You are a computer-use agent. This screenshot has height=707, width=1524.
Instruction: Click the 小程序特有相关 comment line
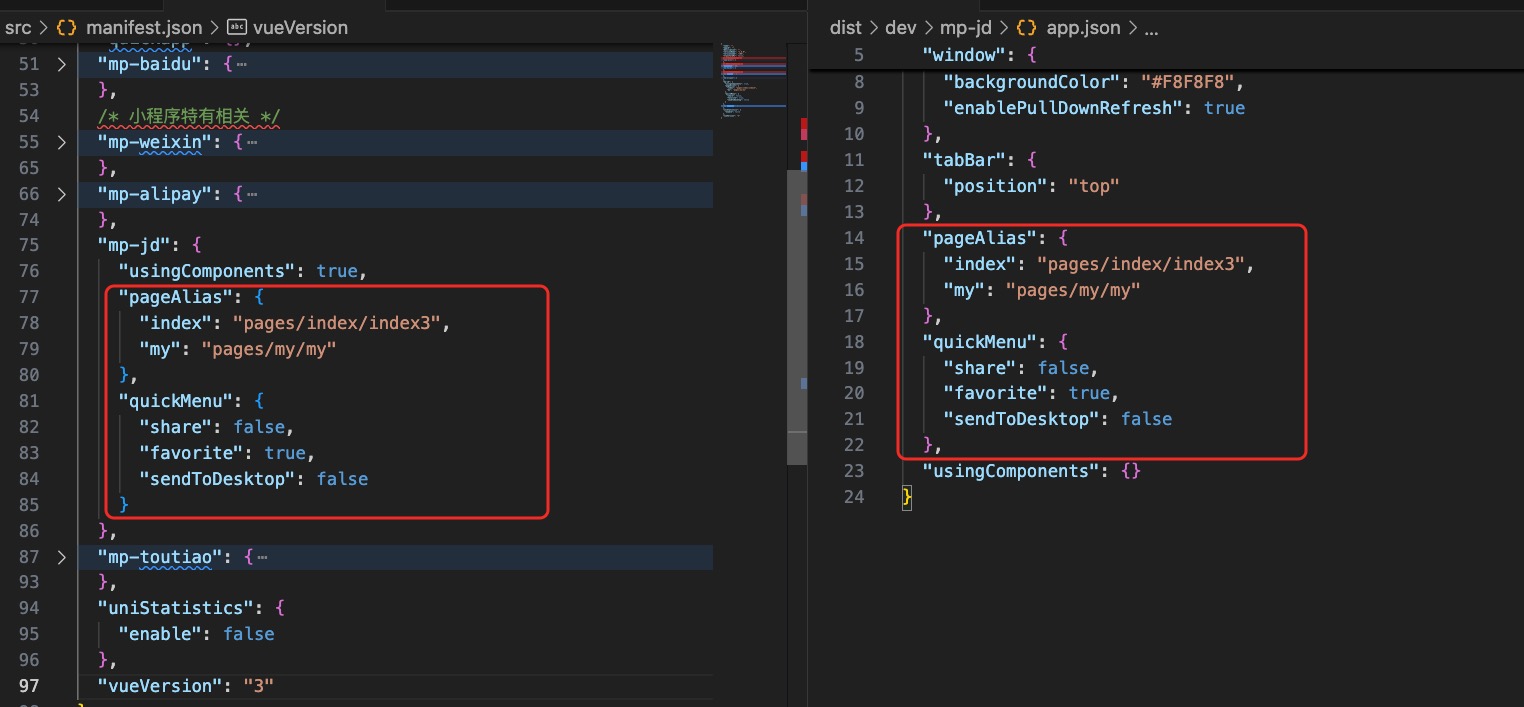pos(189,116)
